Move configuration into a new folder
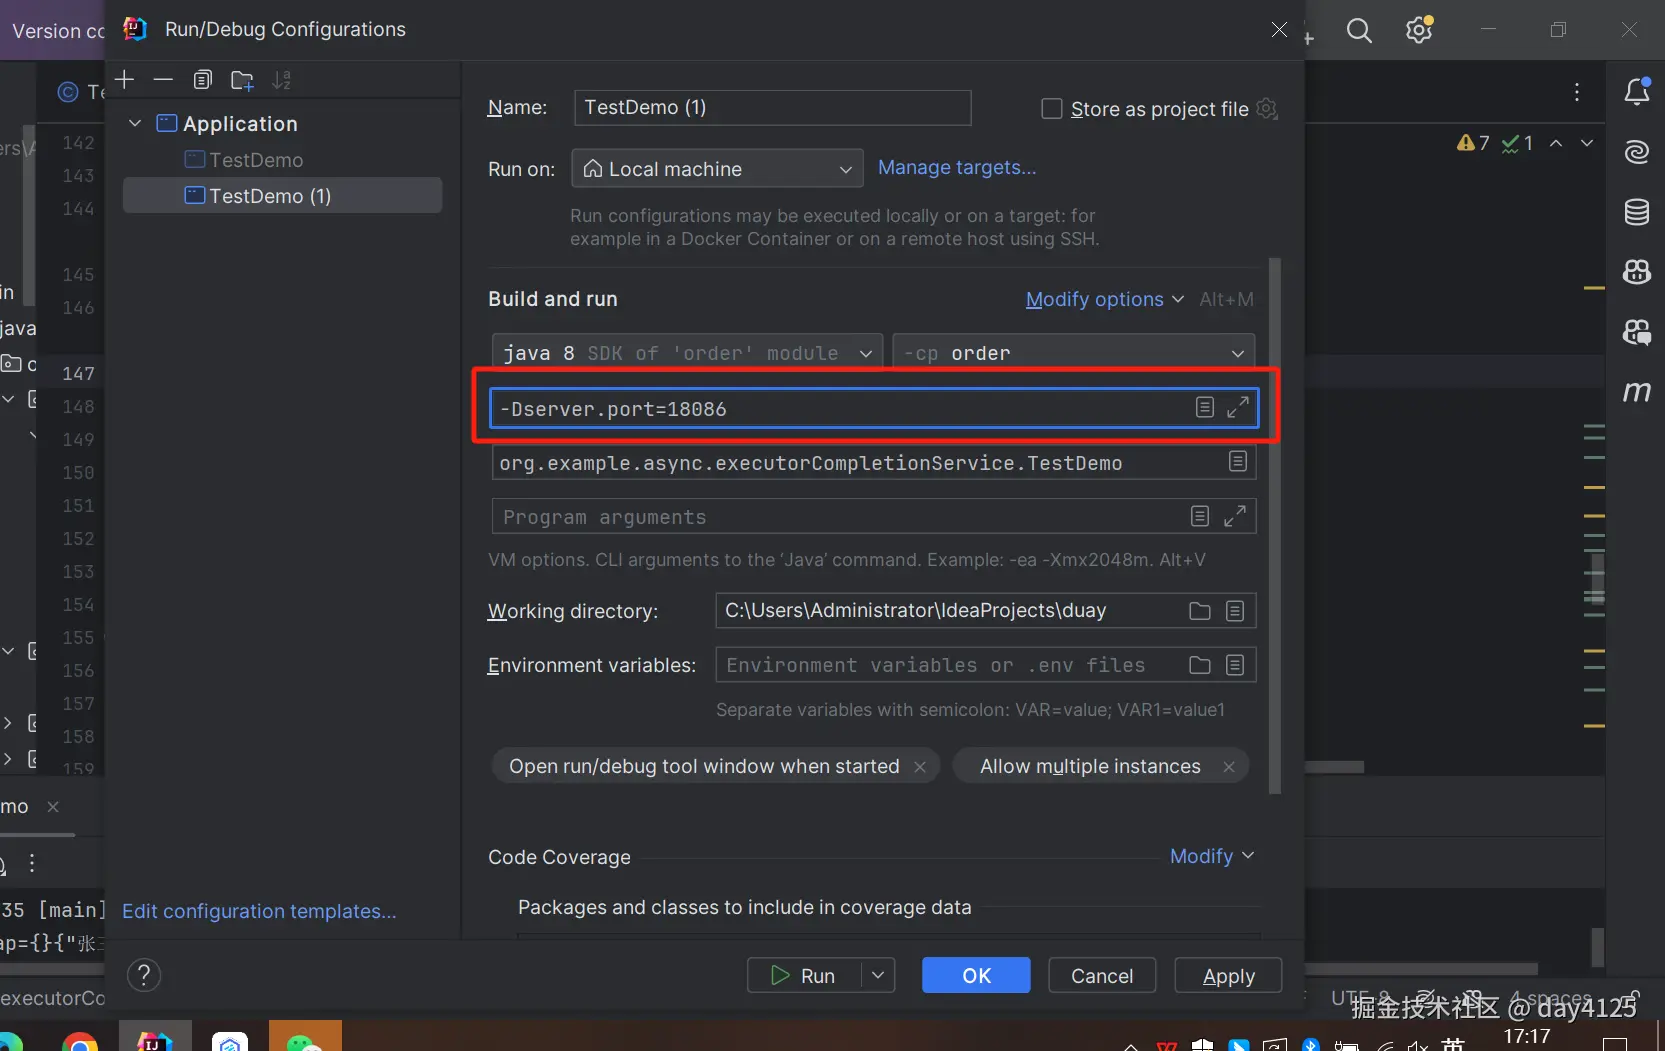This screenshot has height=1051, width=1665. point(242,80)
